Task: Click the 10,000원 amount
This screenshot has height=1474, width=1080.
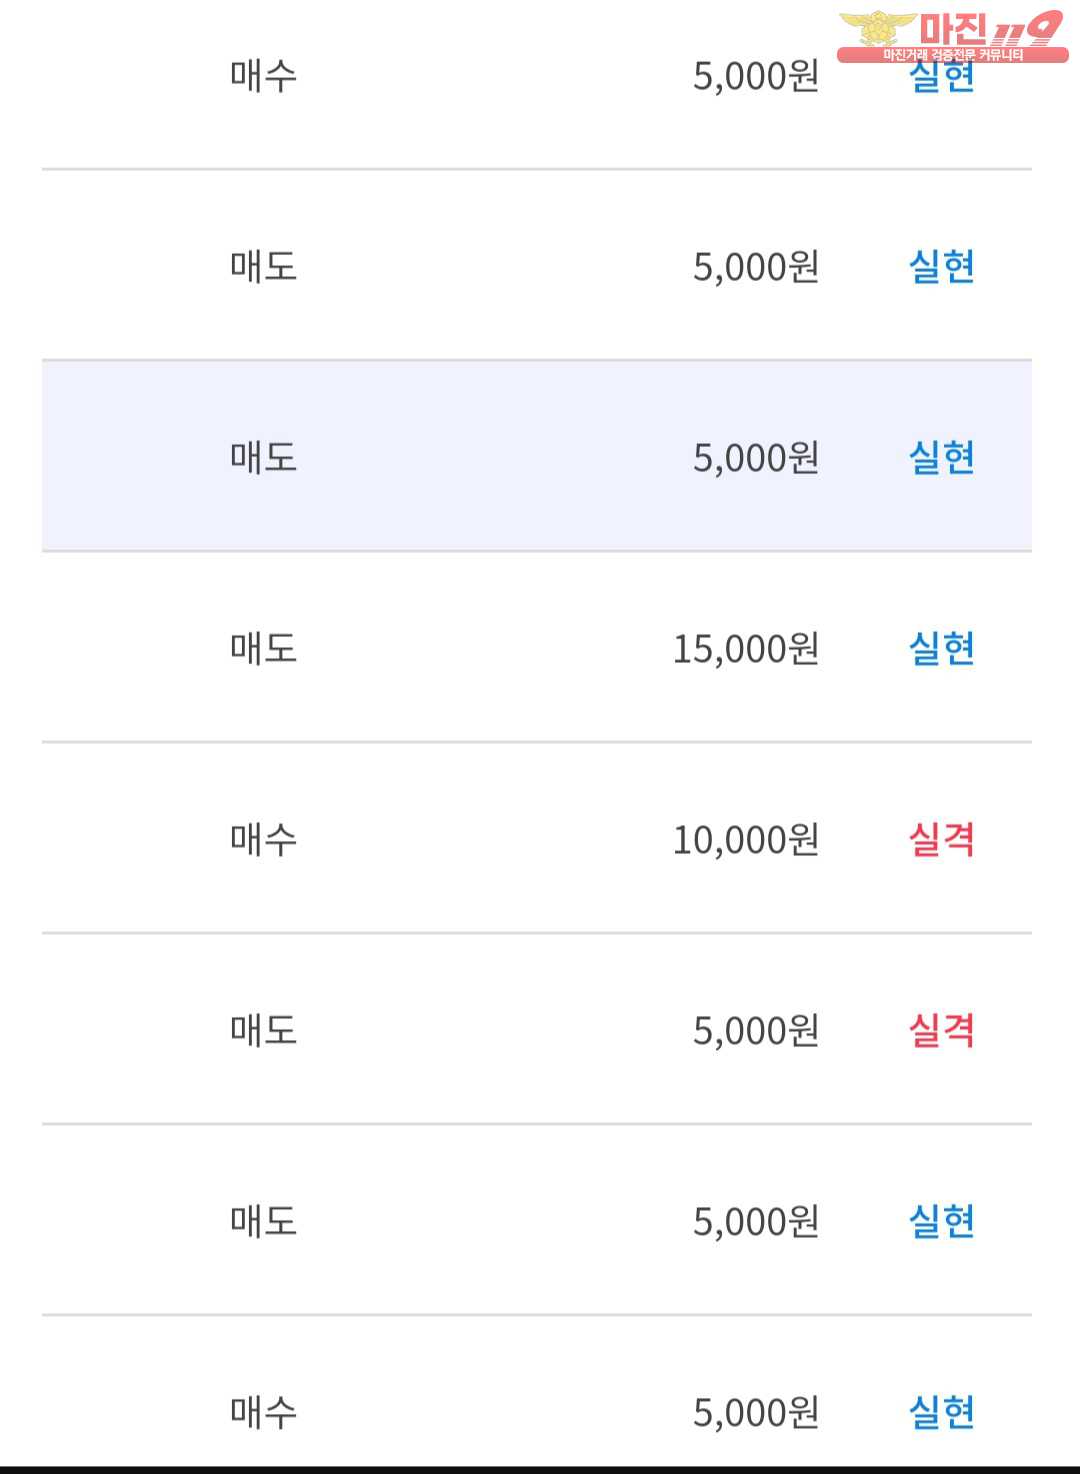Action: point(746,840)
